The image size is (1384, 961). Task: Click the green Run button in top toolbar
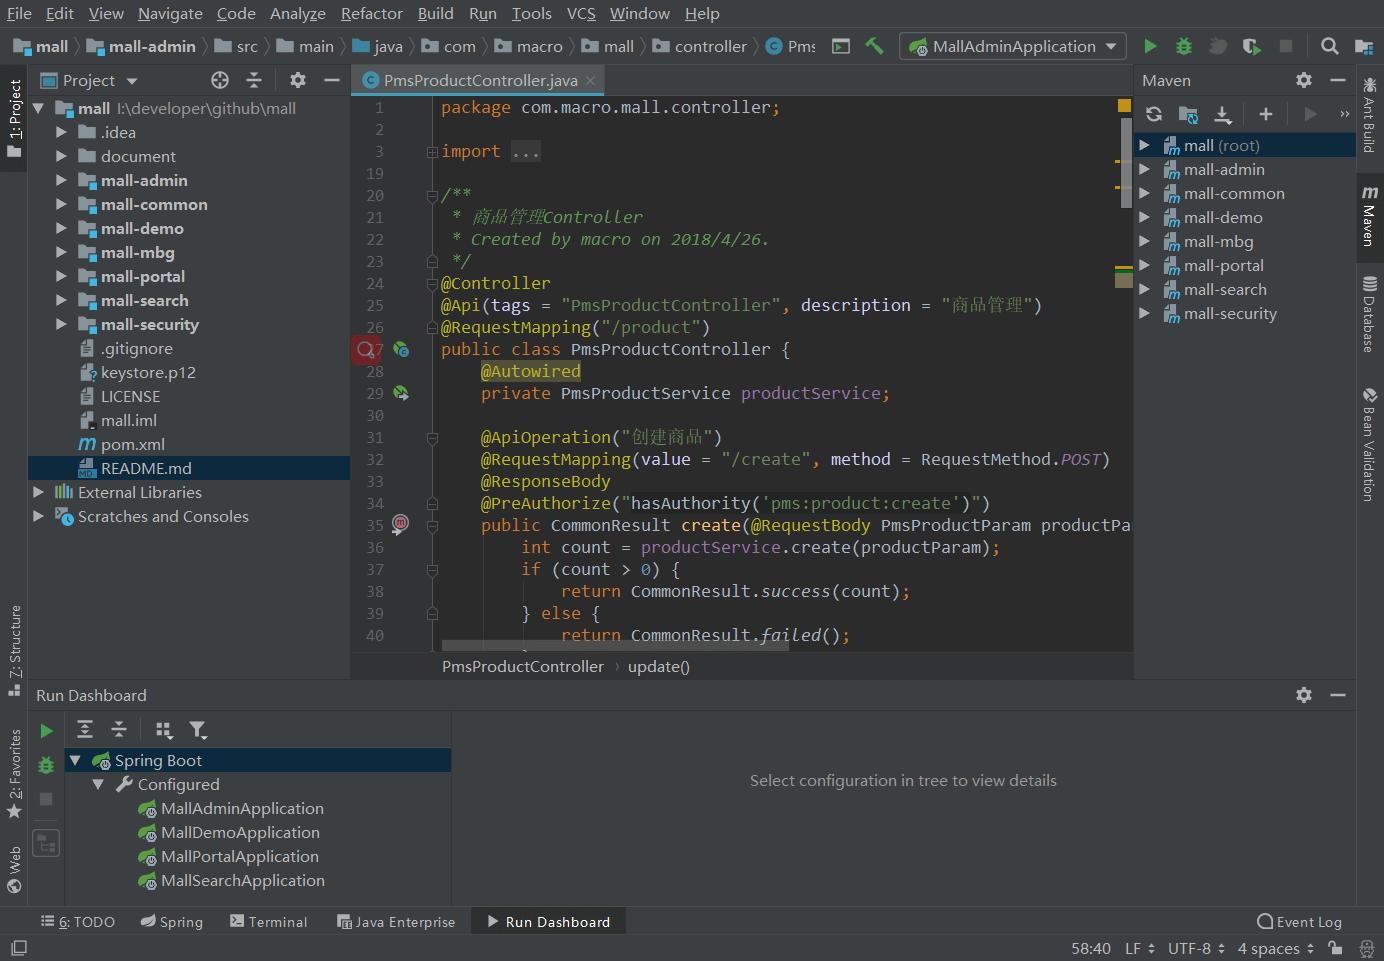[x=1150, y=46]
